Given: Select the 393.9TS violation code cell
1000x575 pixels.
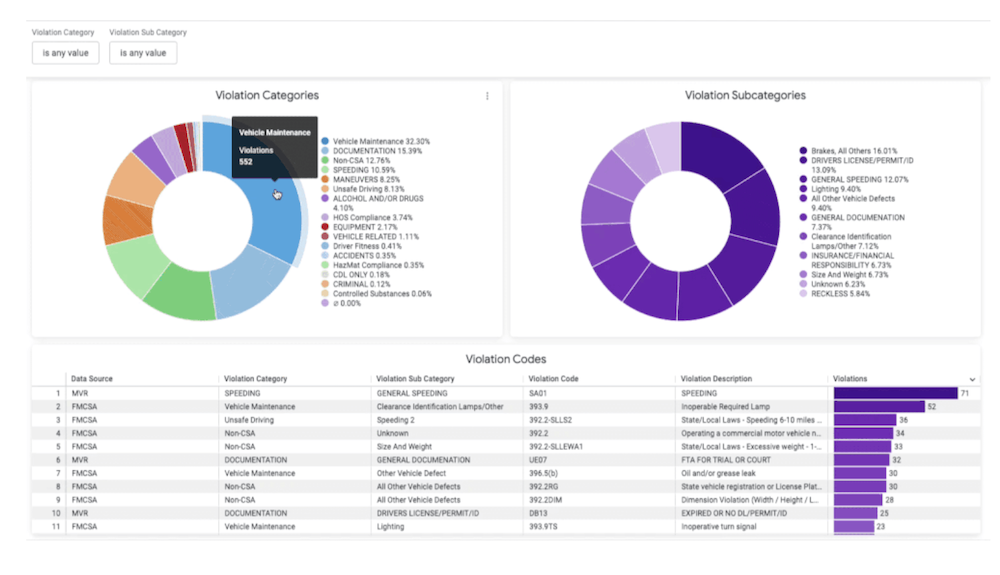Looking at the screenshot, I should point(598,527).
